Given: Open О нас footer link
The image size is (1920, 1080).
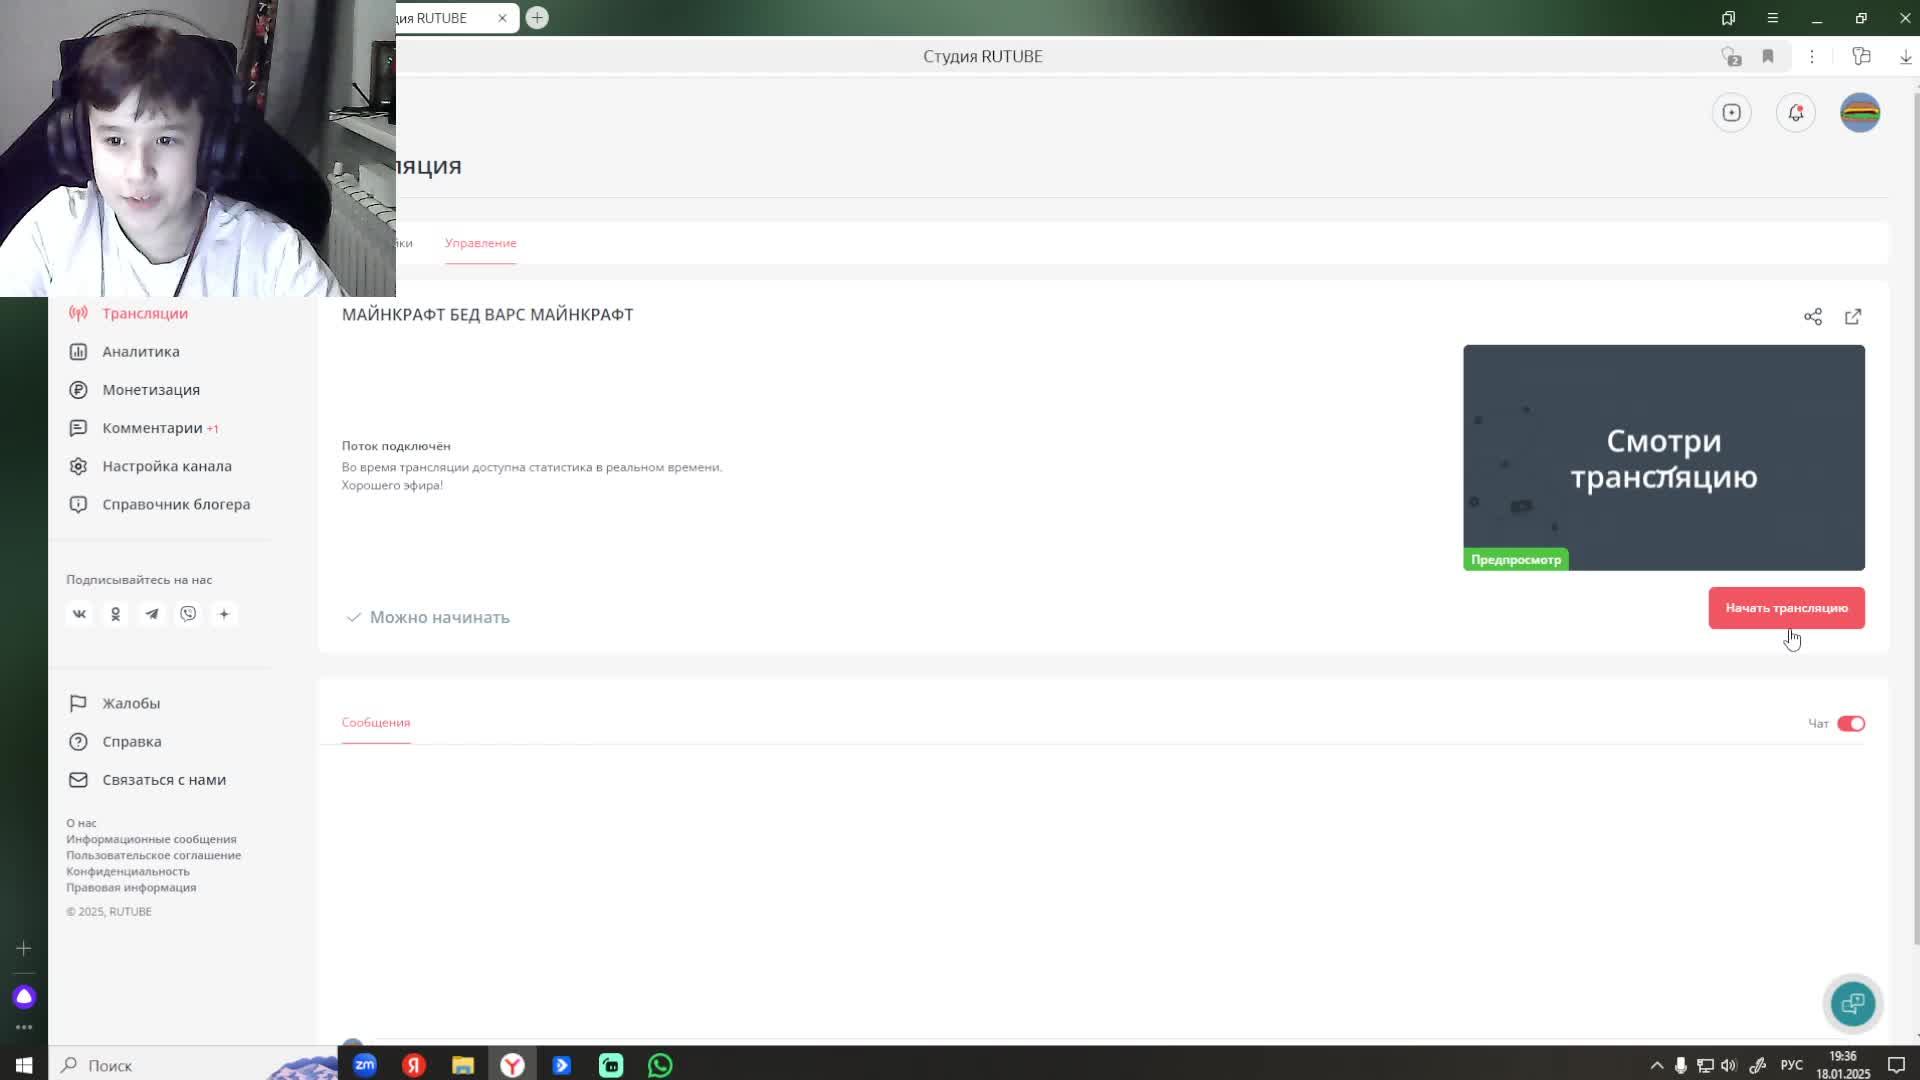Looking at the screenshot, I should coord(81,823).
